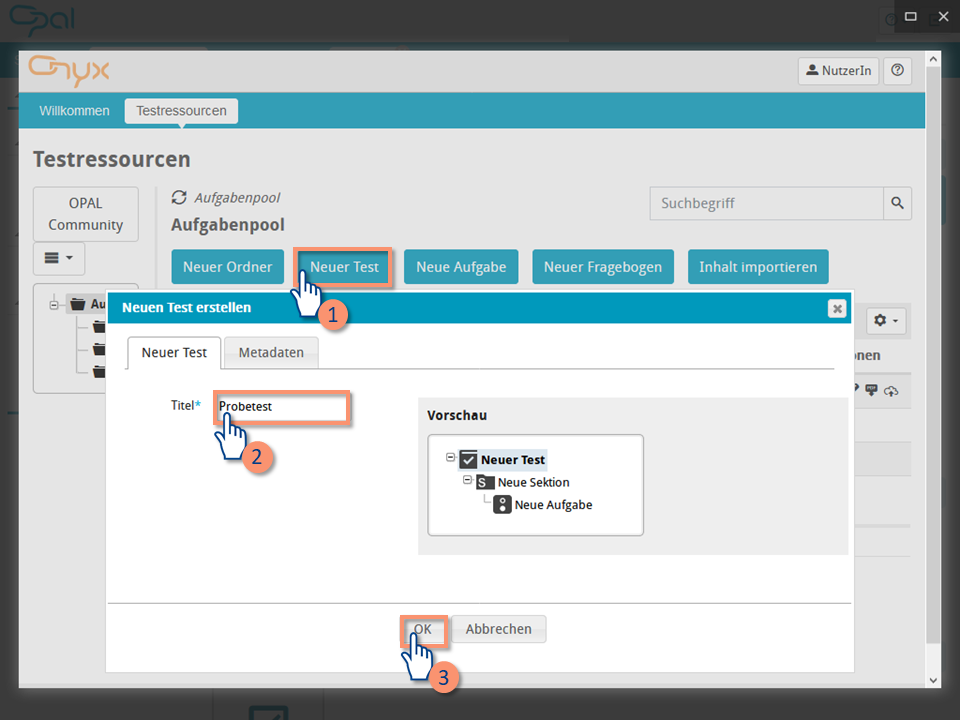Open the Willkommen tab
The height and width of the screenshot is (720, 960).
(x=74, y=111)
